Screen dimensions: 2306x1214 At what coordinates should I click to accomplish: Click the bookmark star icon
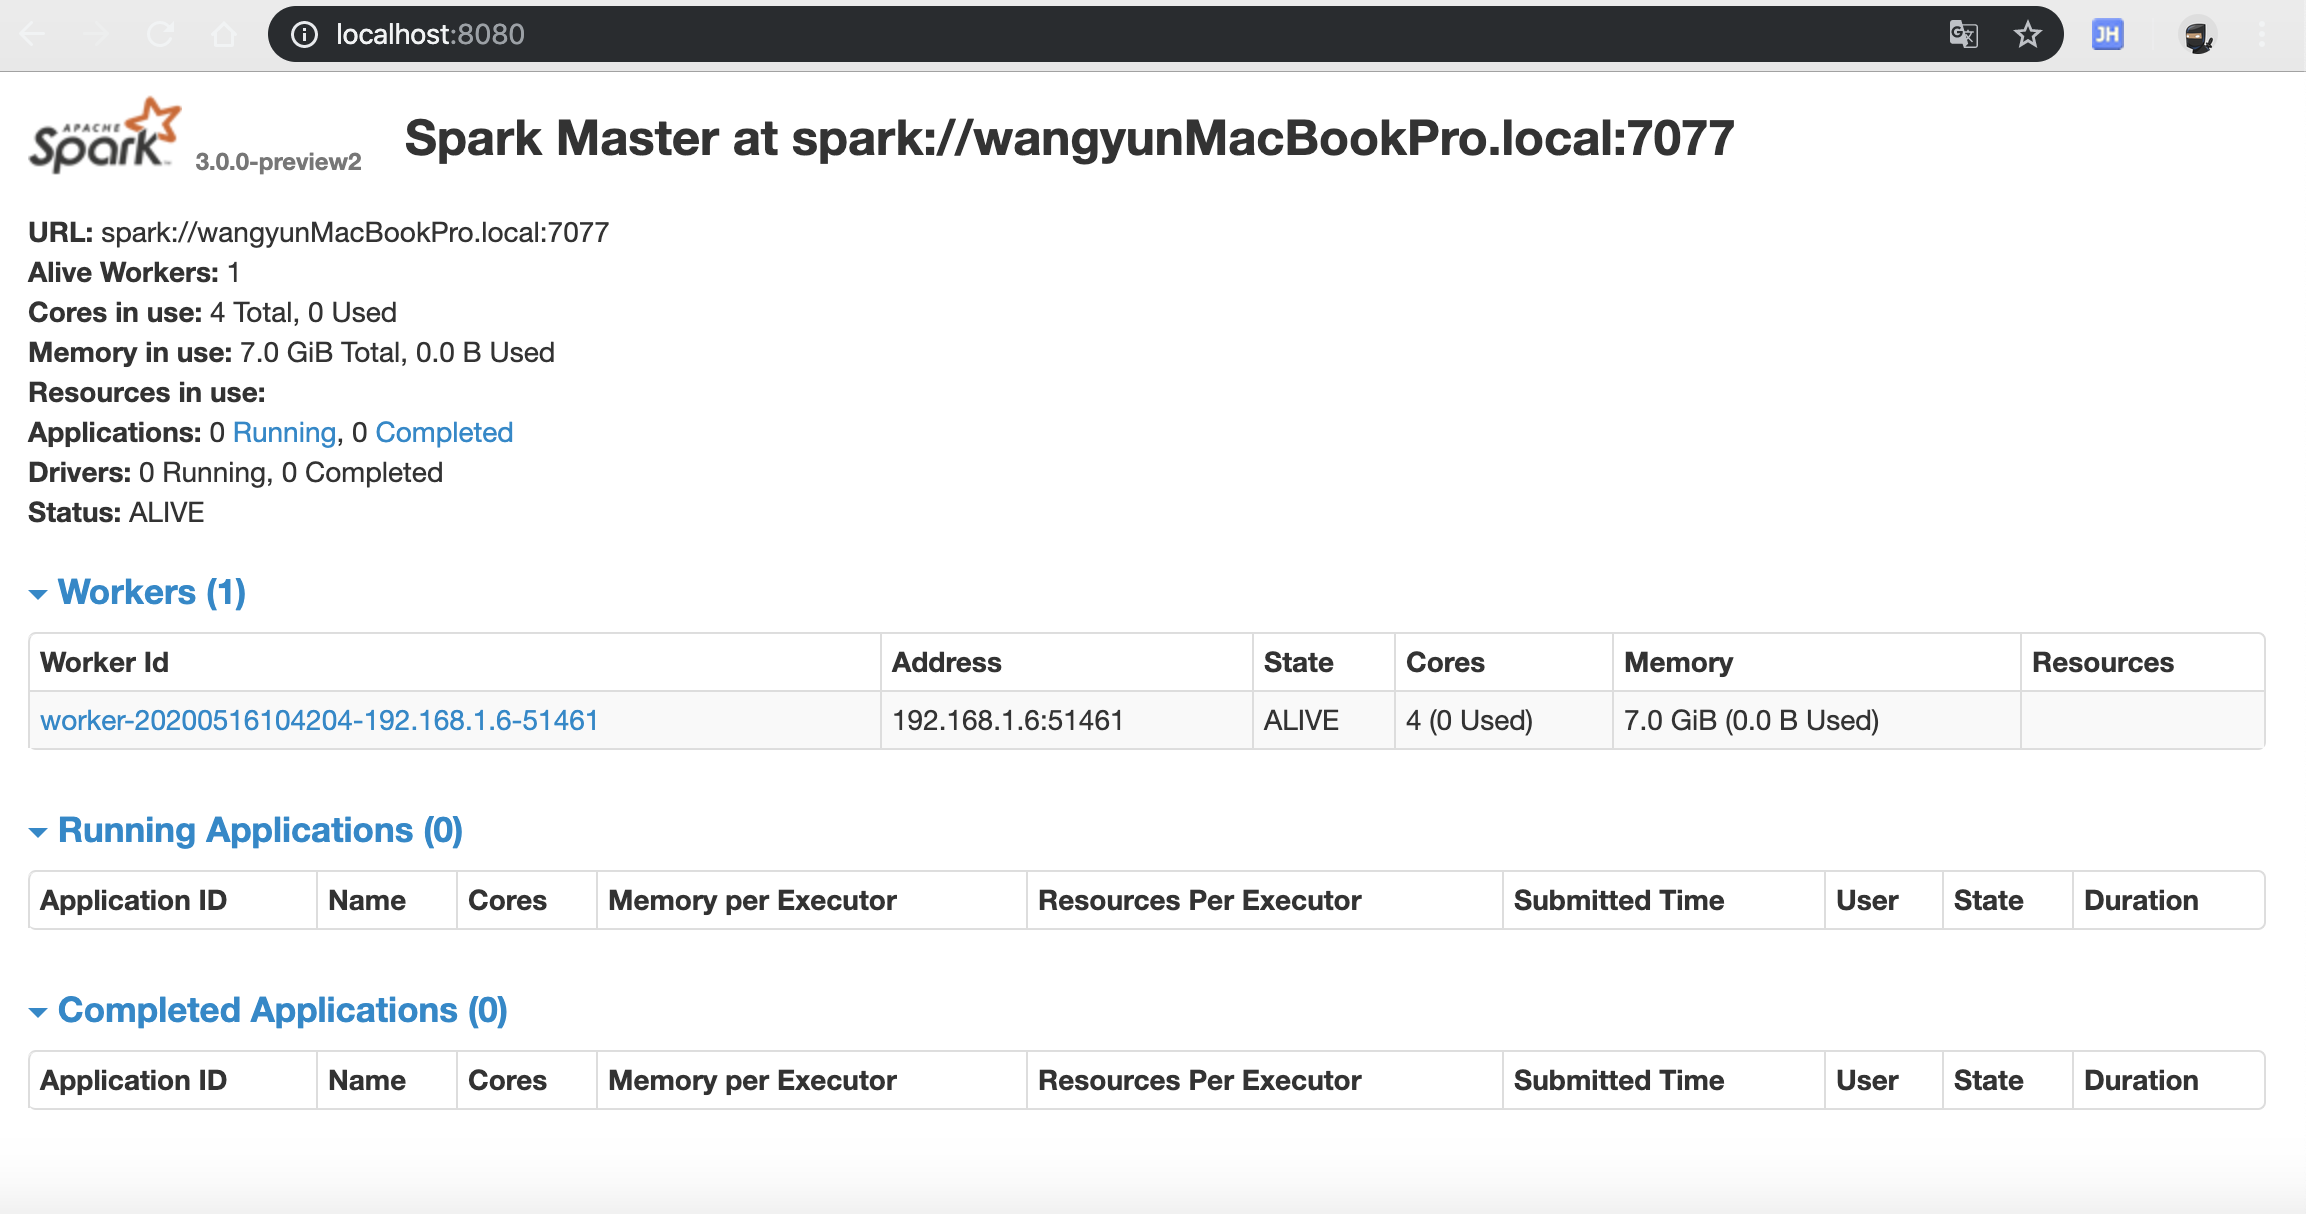(x=2028, y=33)
